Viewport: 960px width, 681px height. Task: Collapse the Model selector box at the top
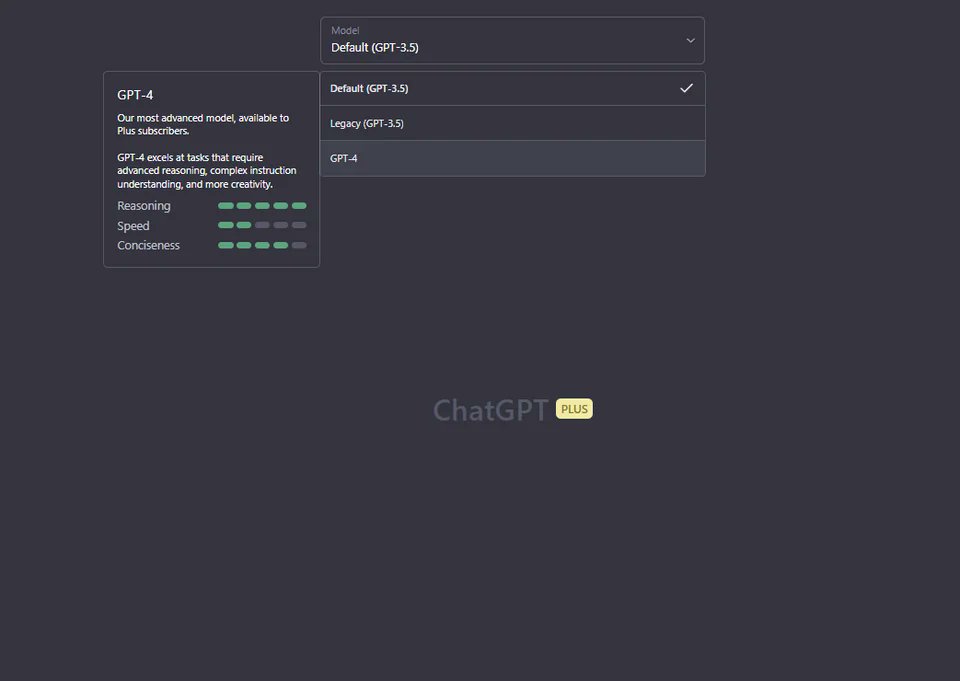(x=511, y=41)
